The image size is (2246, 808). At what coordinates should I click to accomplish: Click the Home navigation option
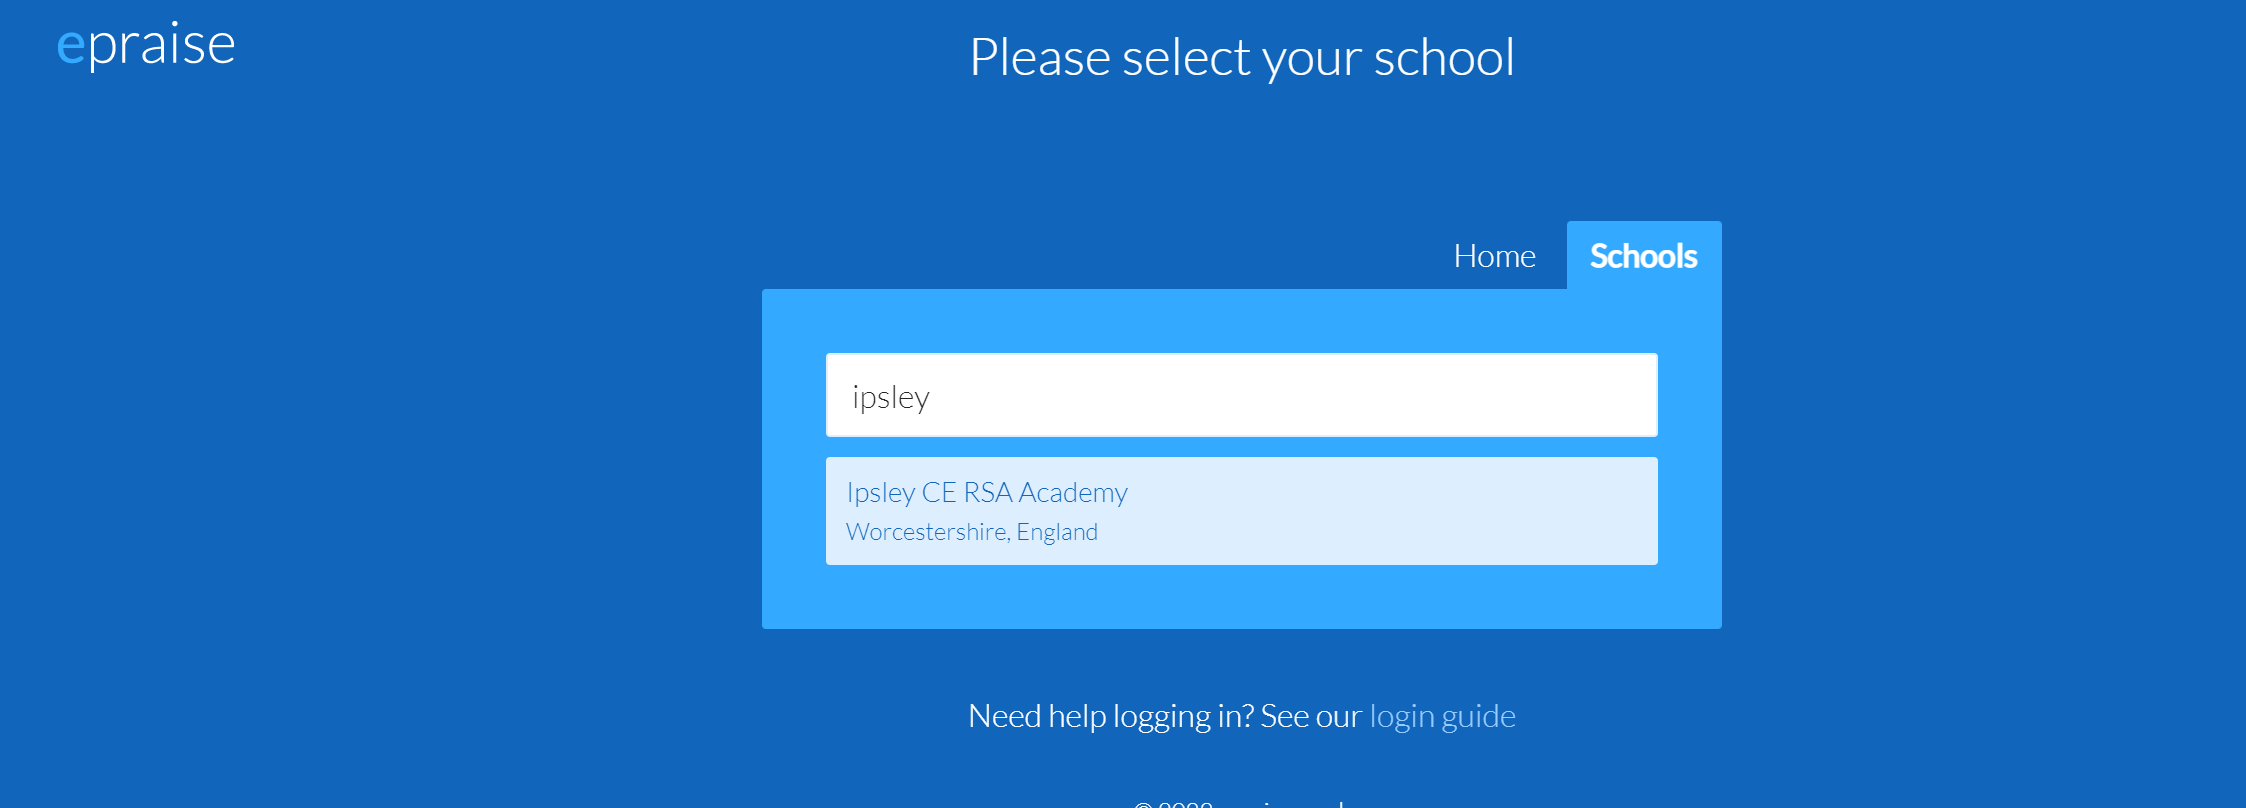click(x=1494, y=256)
